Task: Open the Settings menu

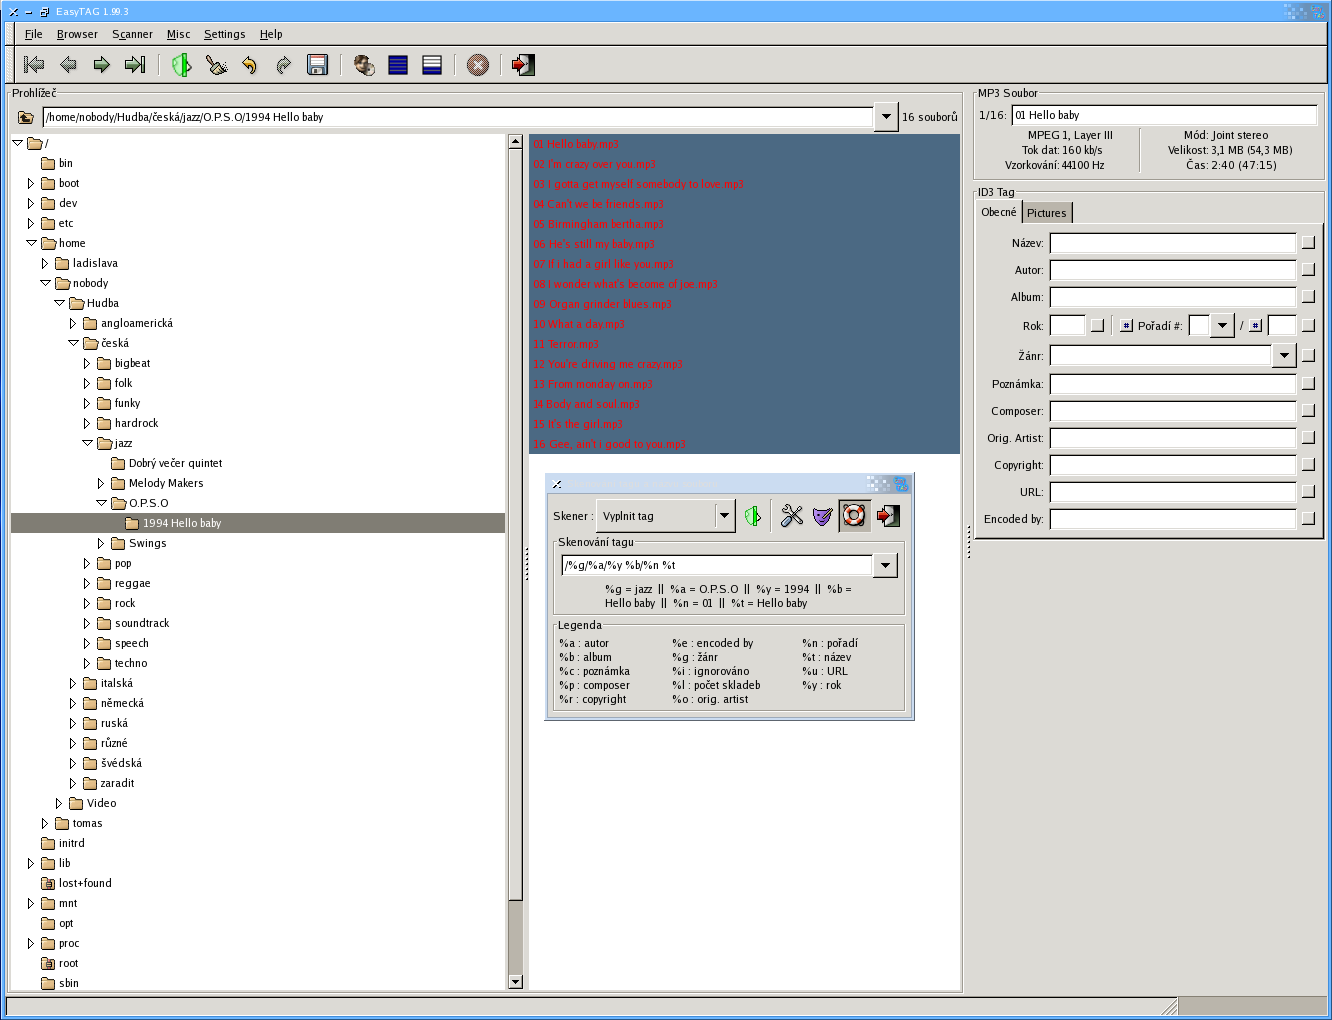Action: [x=224, y=34]
